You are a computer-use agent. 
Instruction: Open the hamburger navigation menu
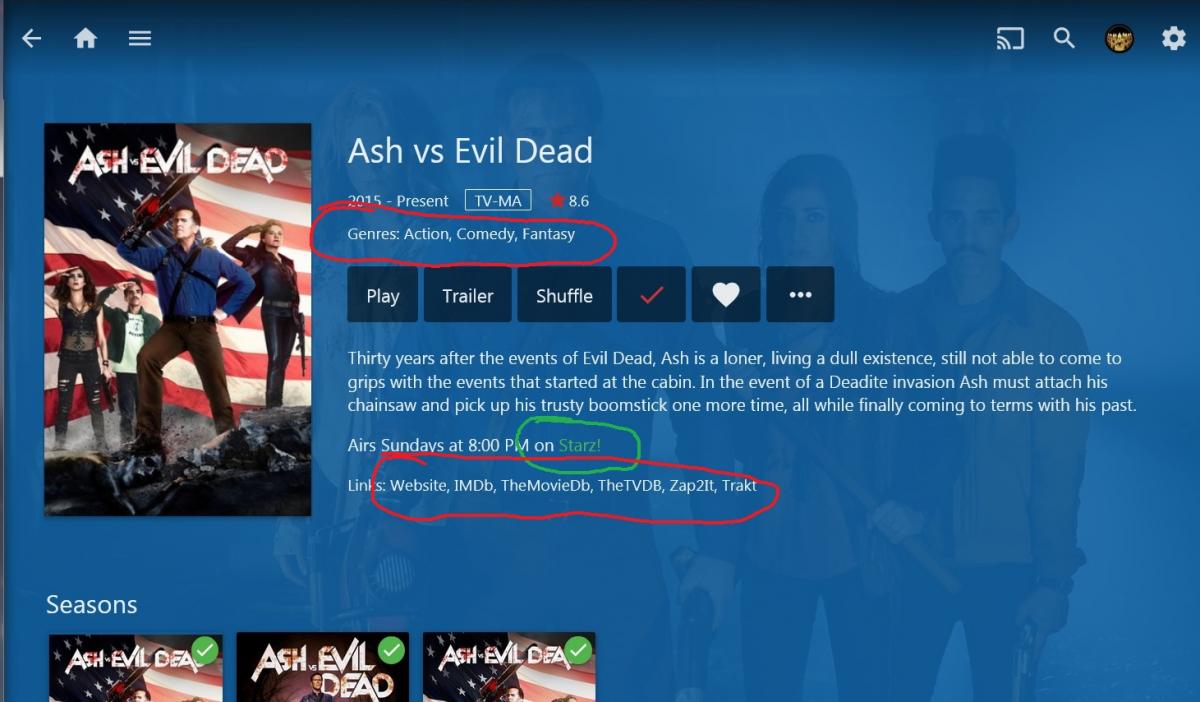(140, 38)
